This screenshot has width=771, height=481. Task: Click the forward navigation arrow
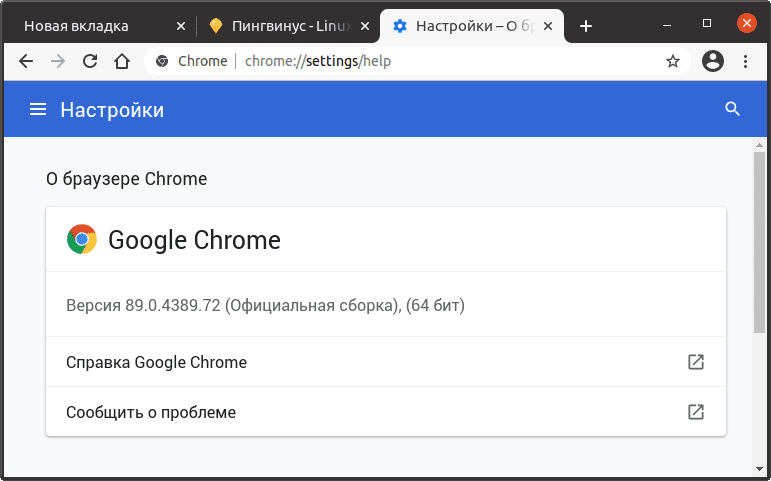[58, 61]
